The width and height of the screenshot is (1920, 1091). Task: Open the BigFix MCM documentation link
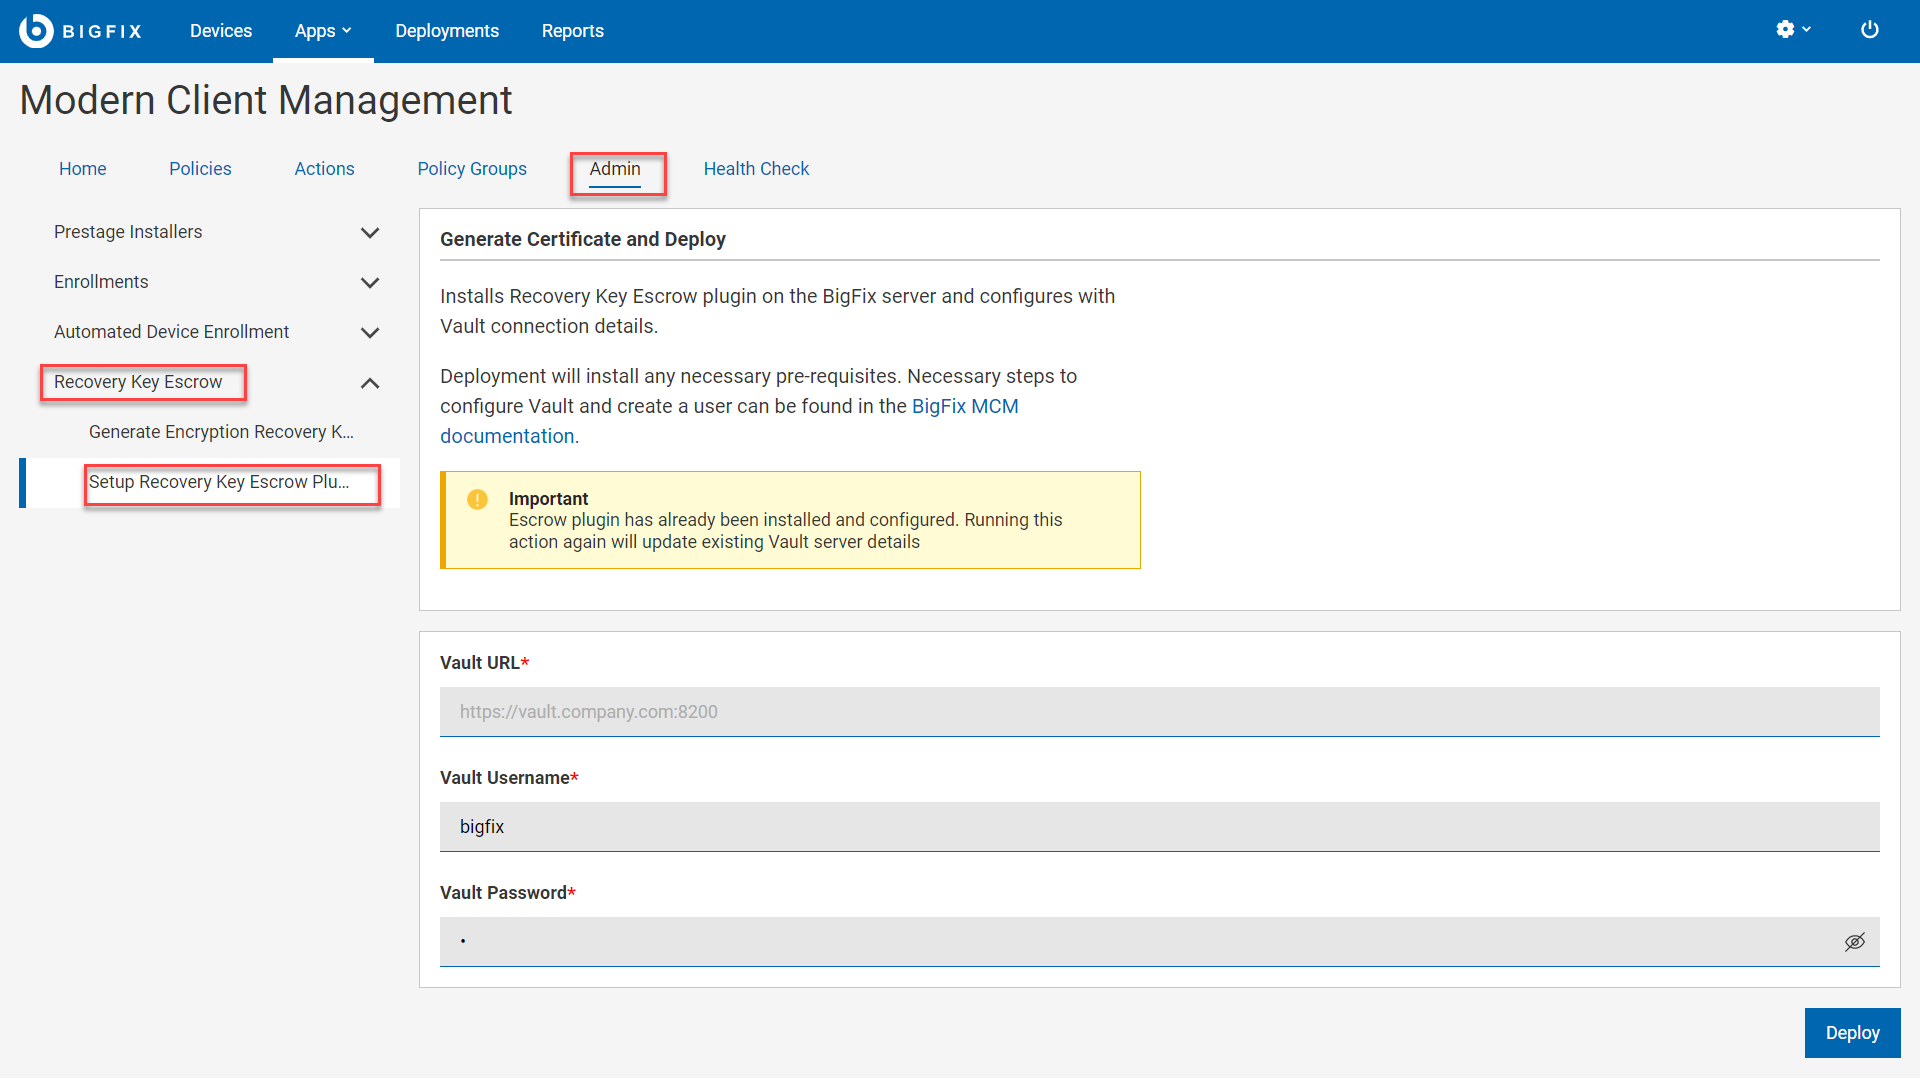pos(964,407)
